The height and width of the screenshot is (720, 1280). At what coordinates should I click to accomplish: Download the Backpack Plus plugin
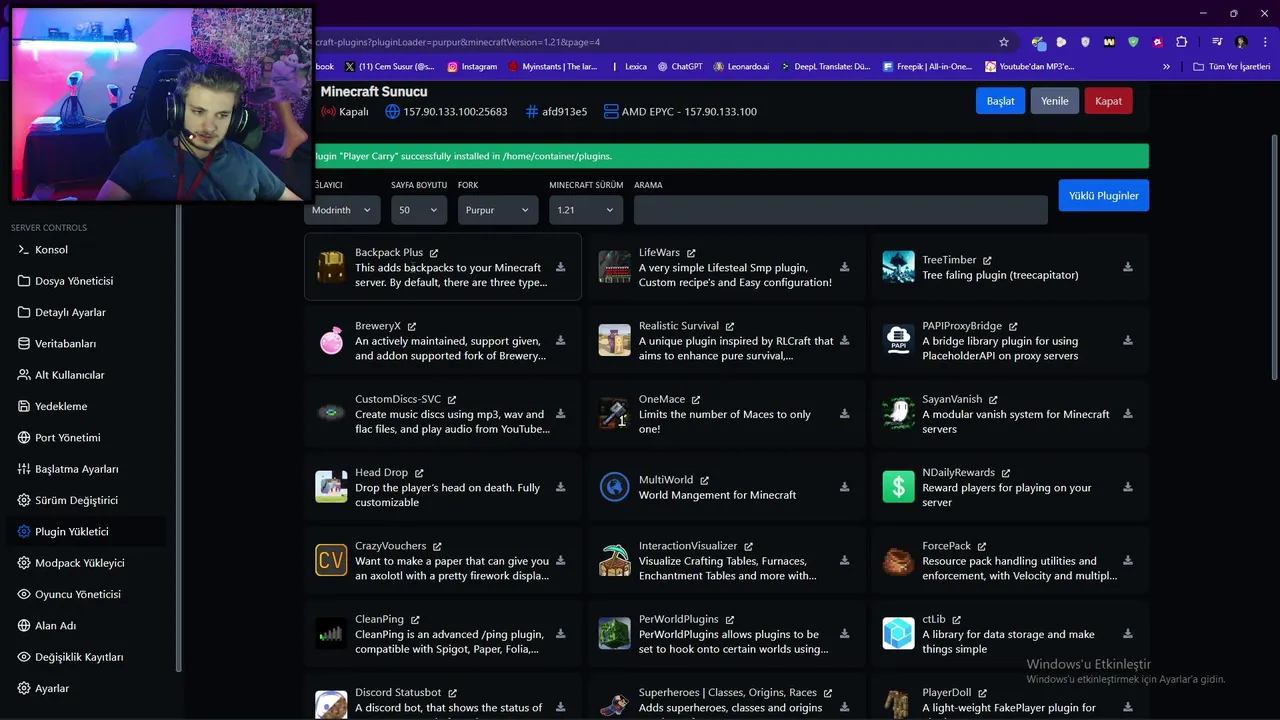tap(560, 267)
